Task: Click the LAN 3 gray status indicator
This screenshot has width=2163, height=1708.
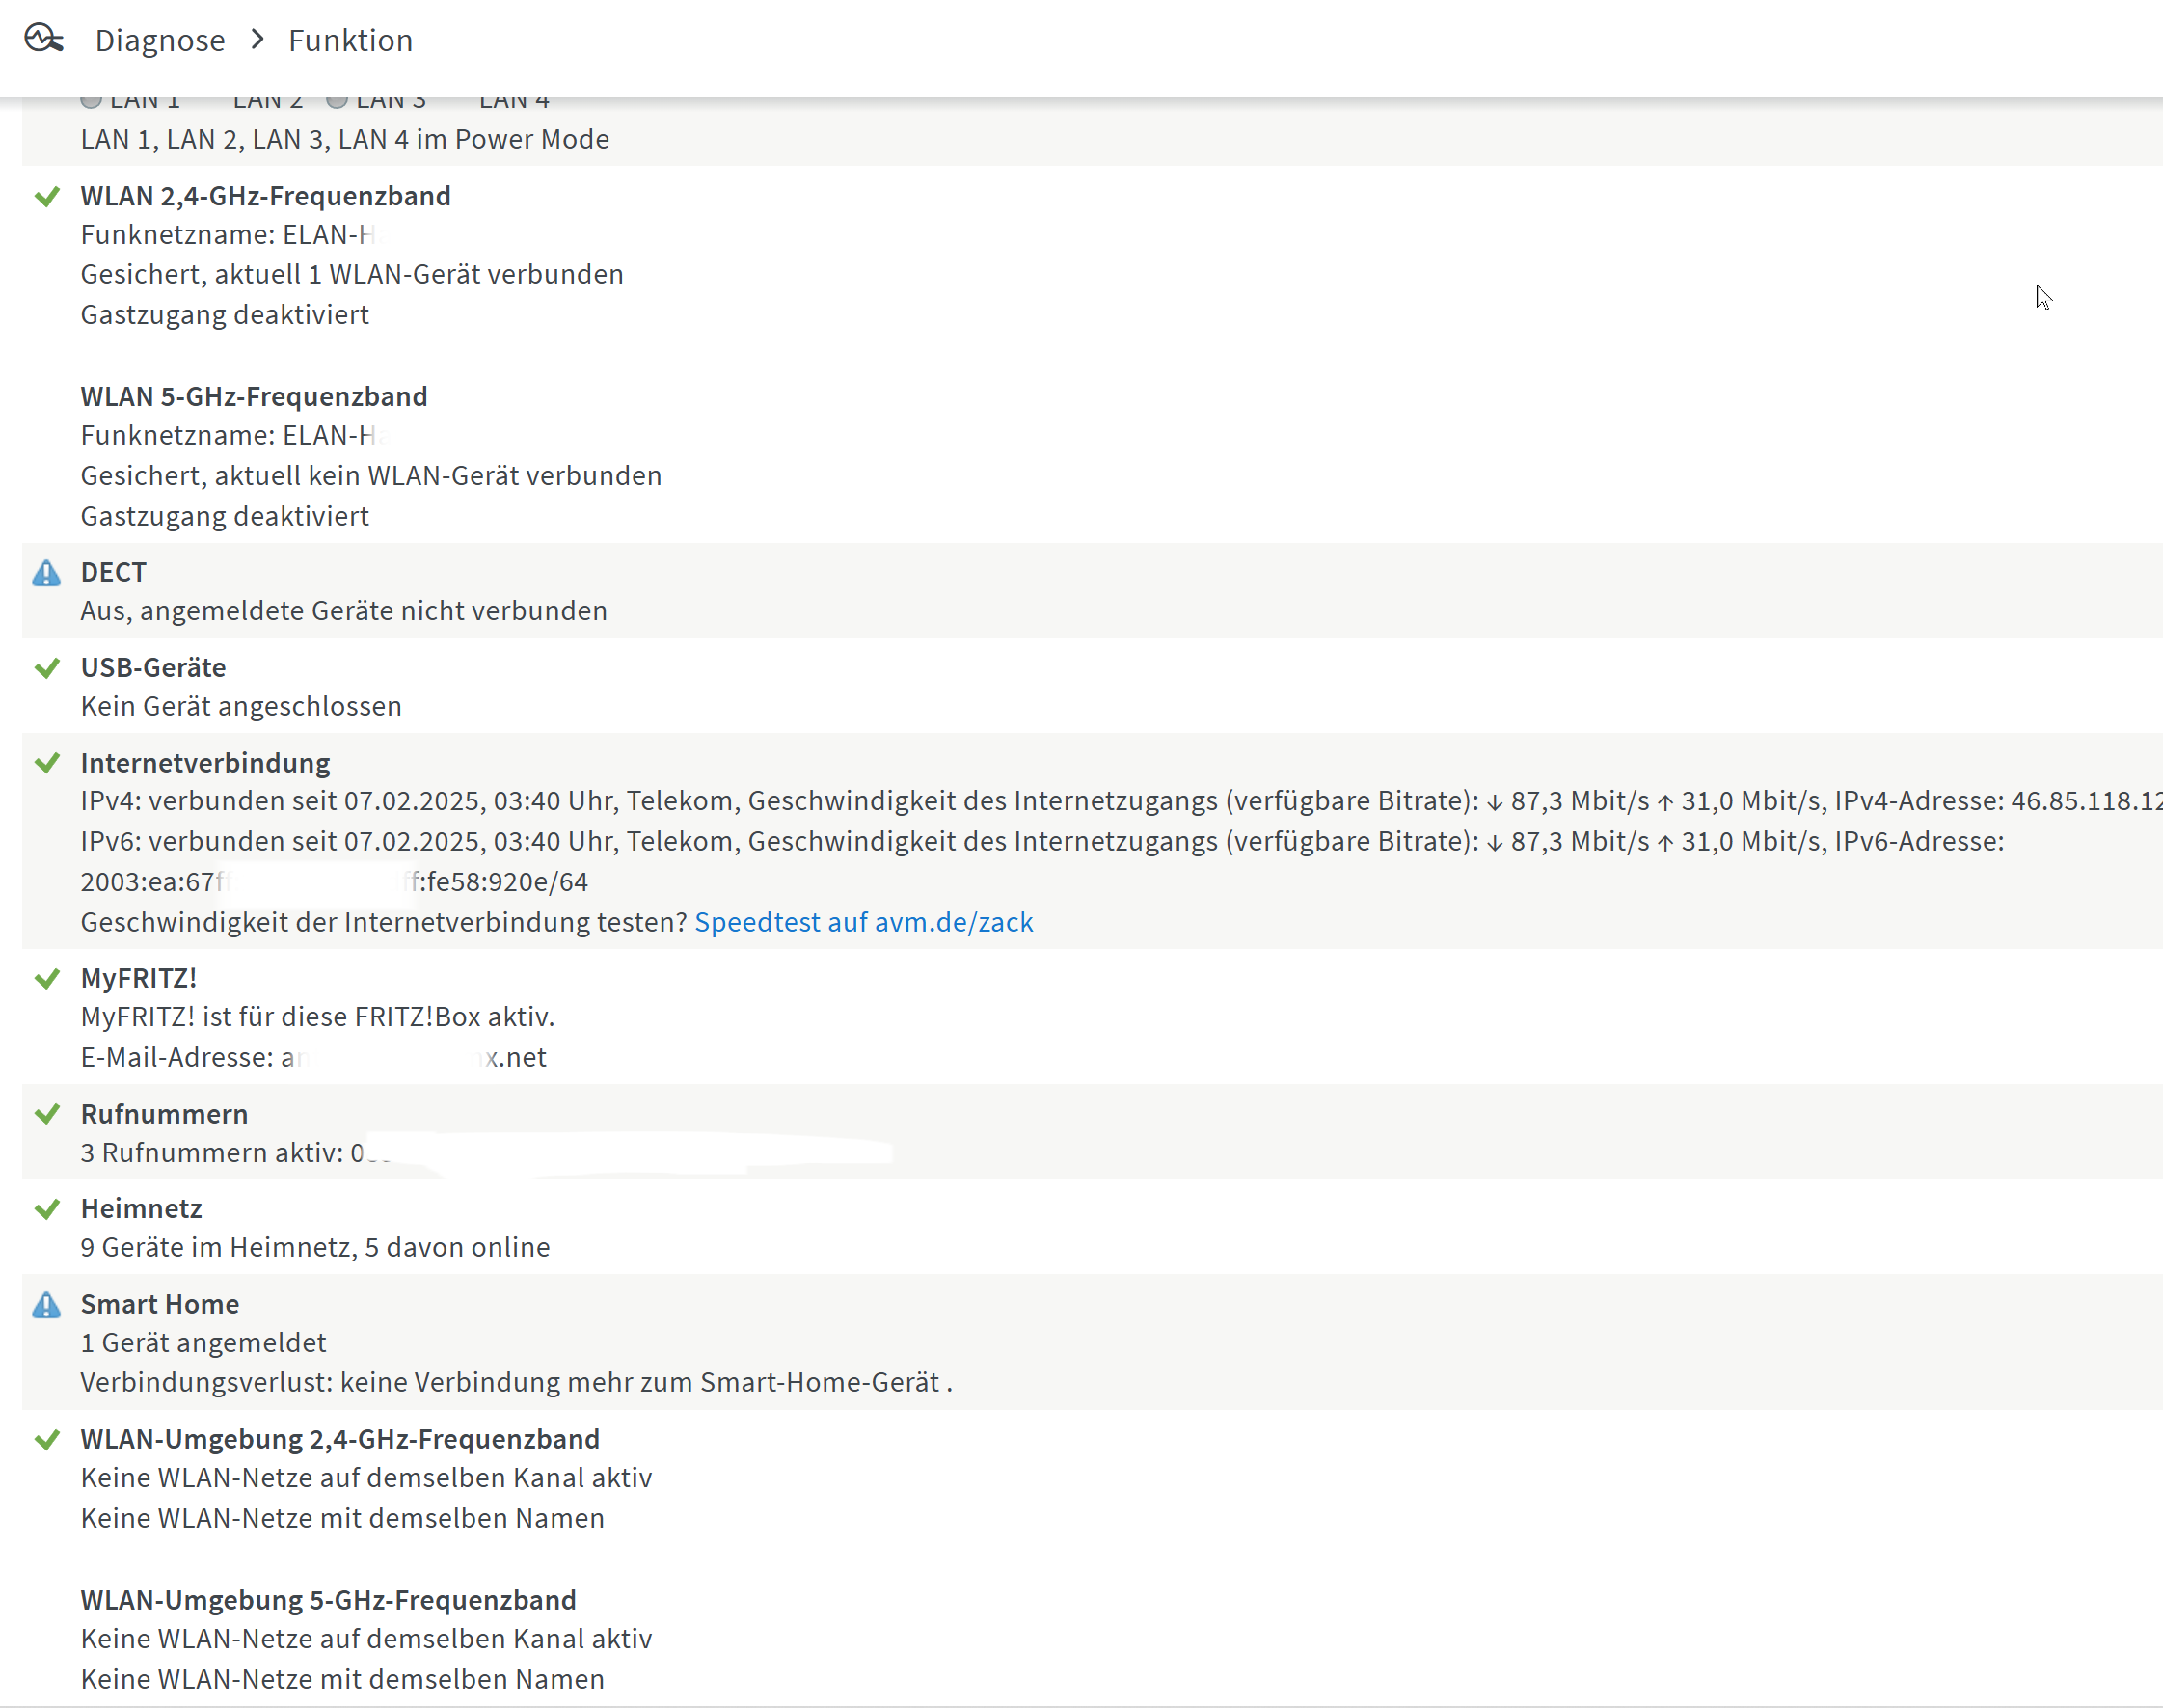Action: coord(337,101)
